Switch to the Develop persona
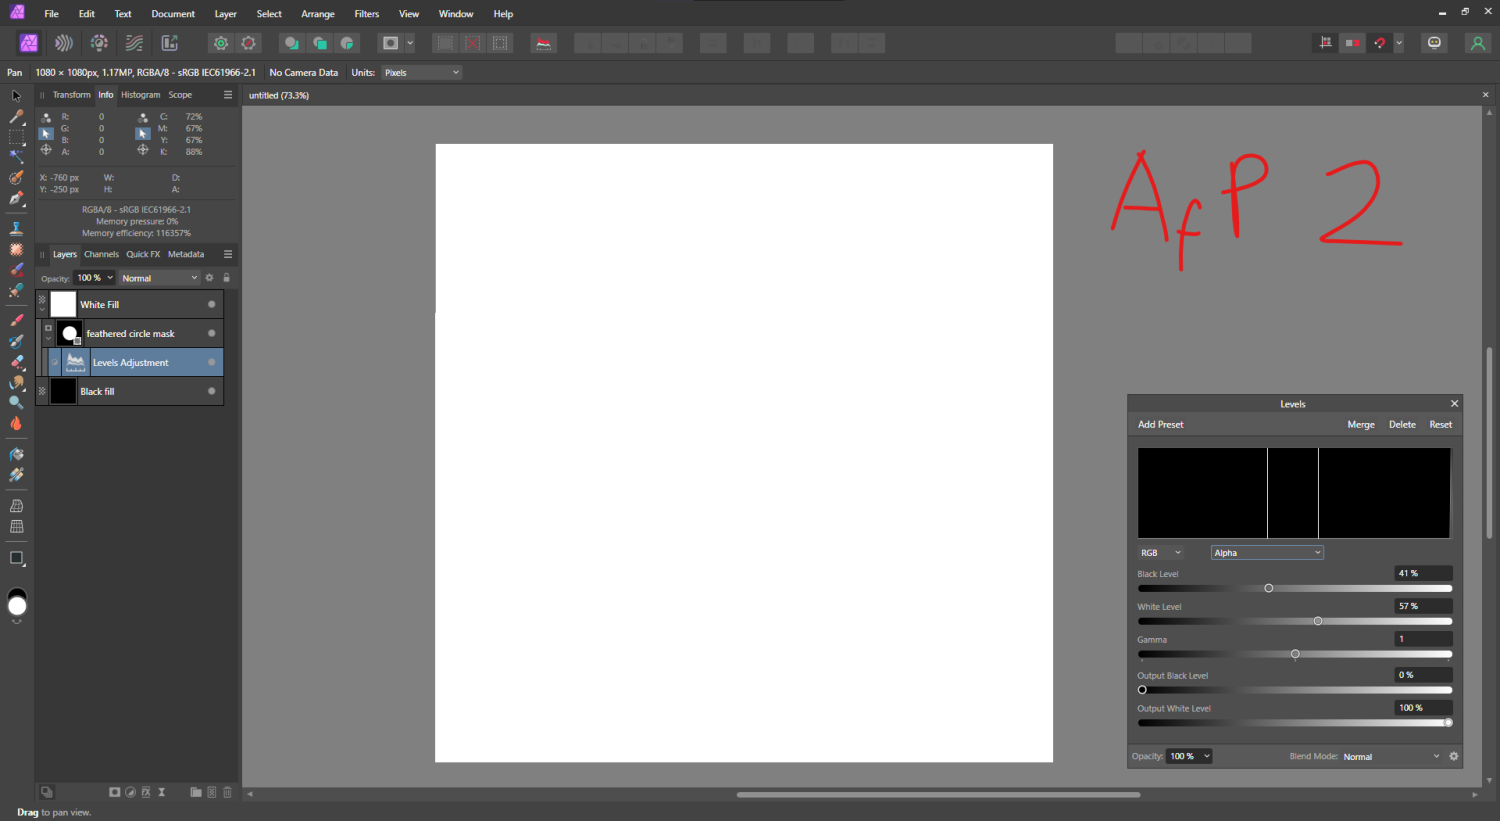Image resolution: width=1500 pixels, height=821 pixels. point(99,43)
